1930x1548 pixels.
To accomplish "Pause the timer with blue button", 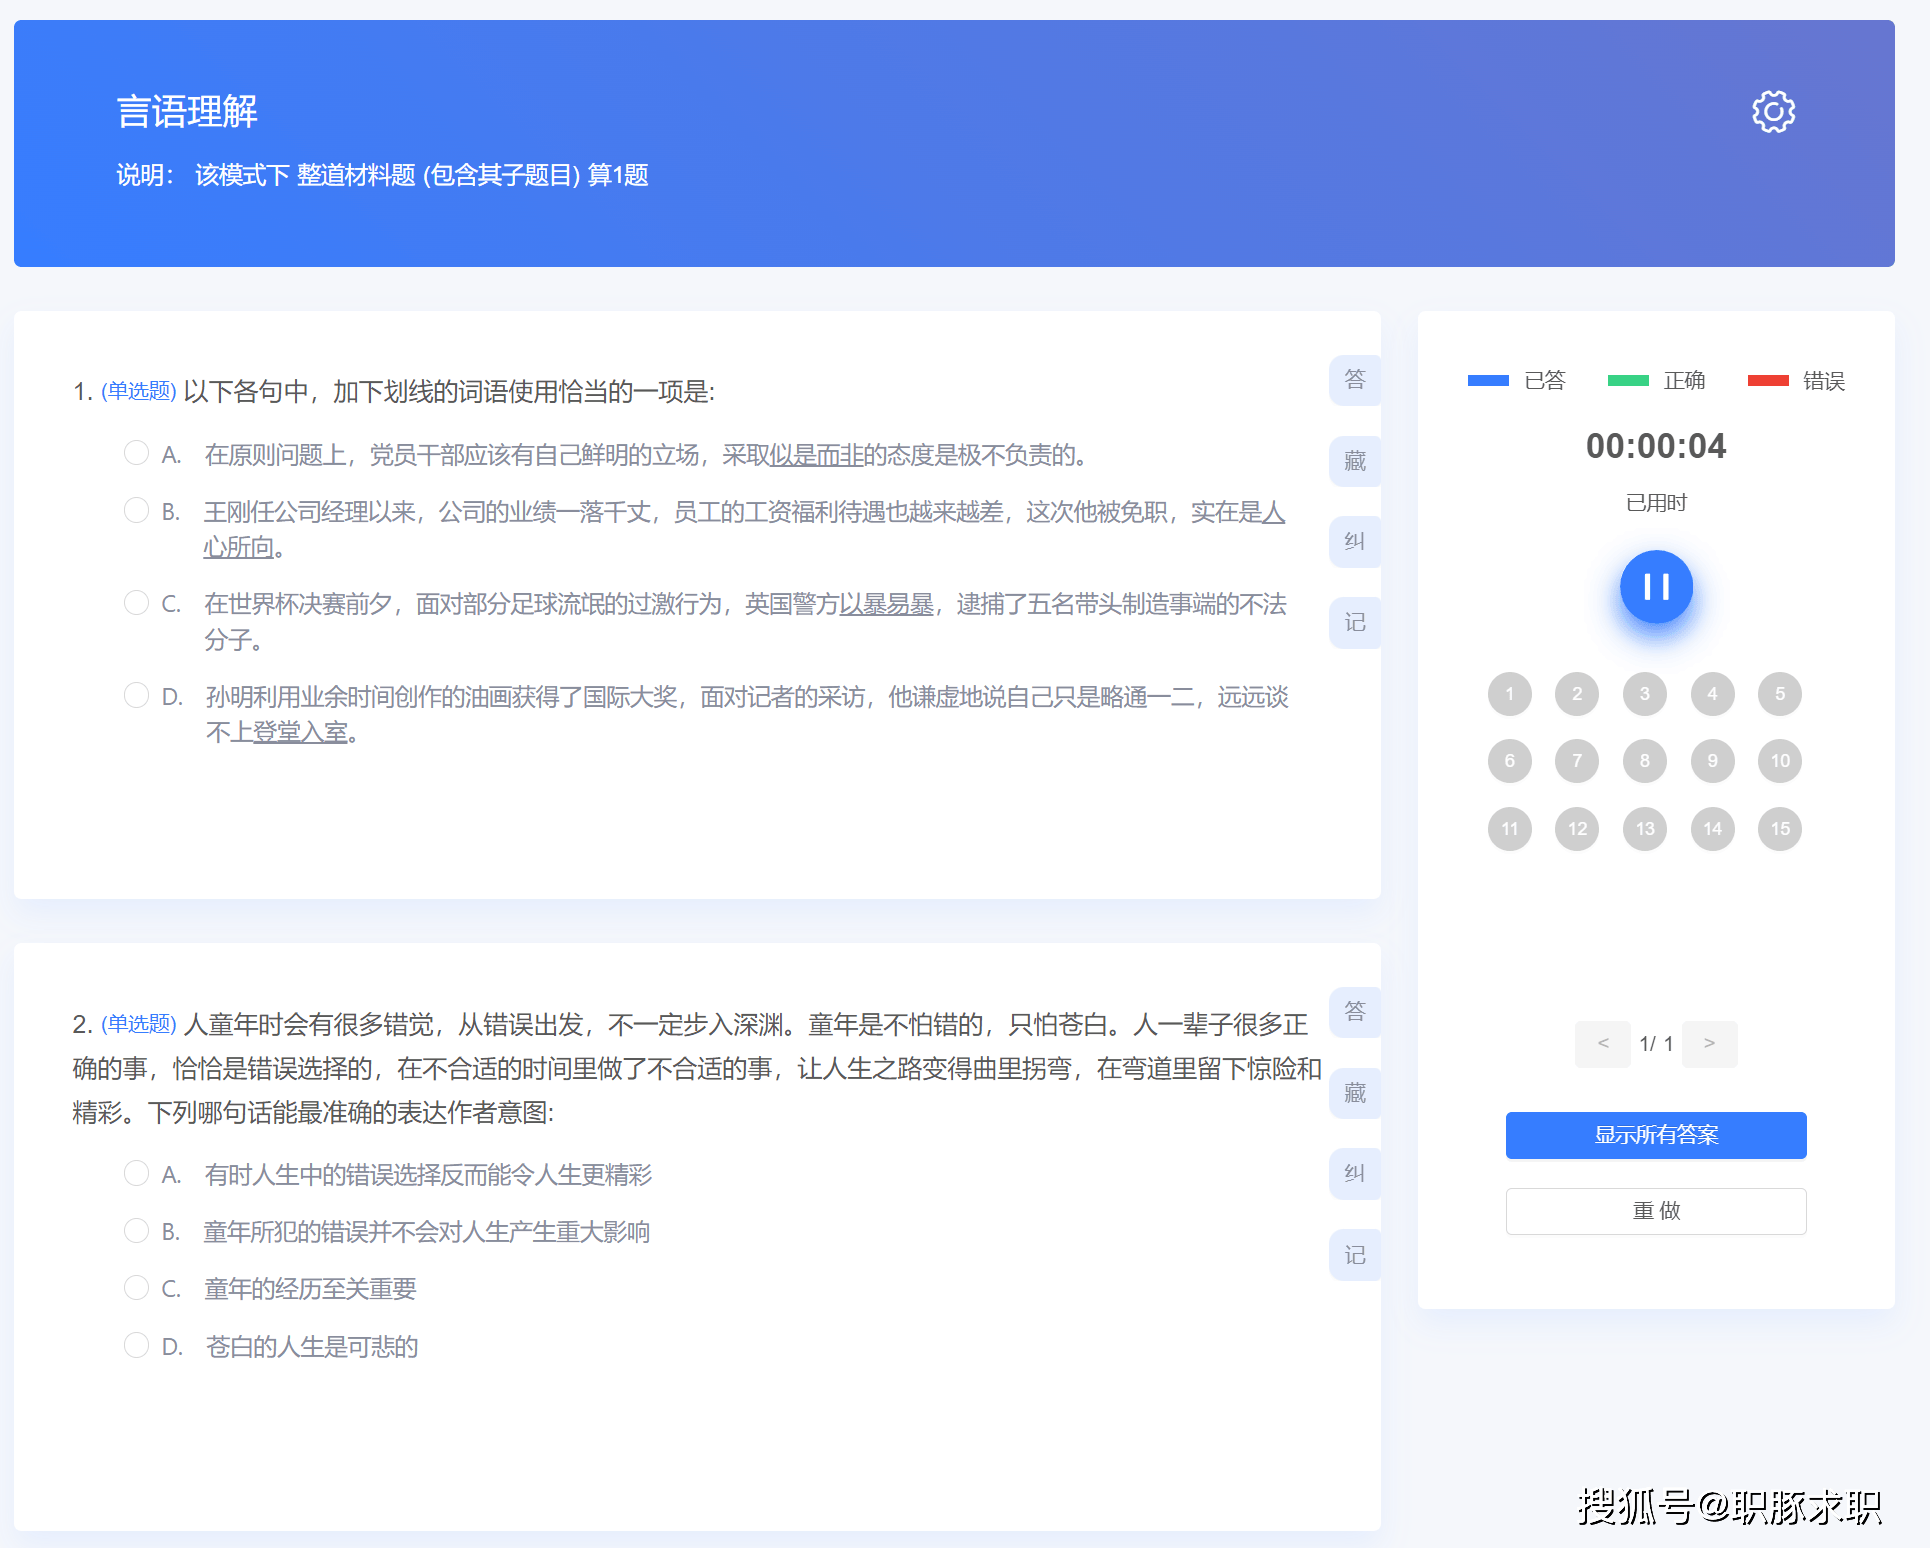I will pyautogui.click(x=1656, y=587).
